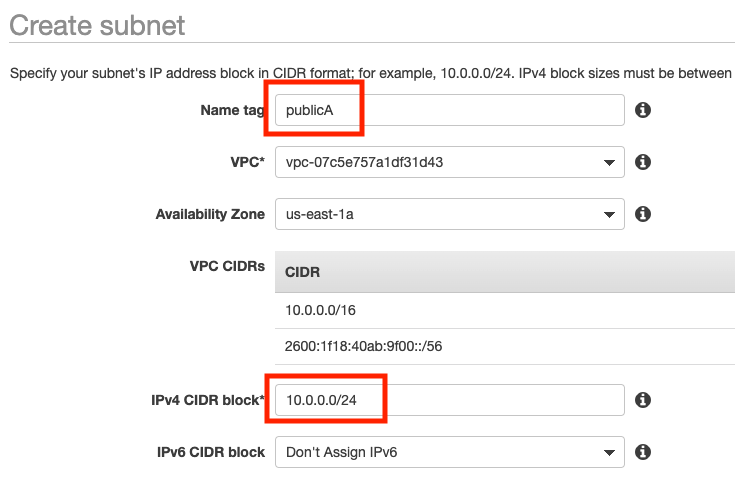The image size is (735, 484).
Task: Click the Availability Zone label
Action: 210,214
